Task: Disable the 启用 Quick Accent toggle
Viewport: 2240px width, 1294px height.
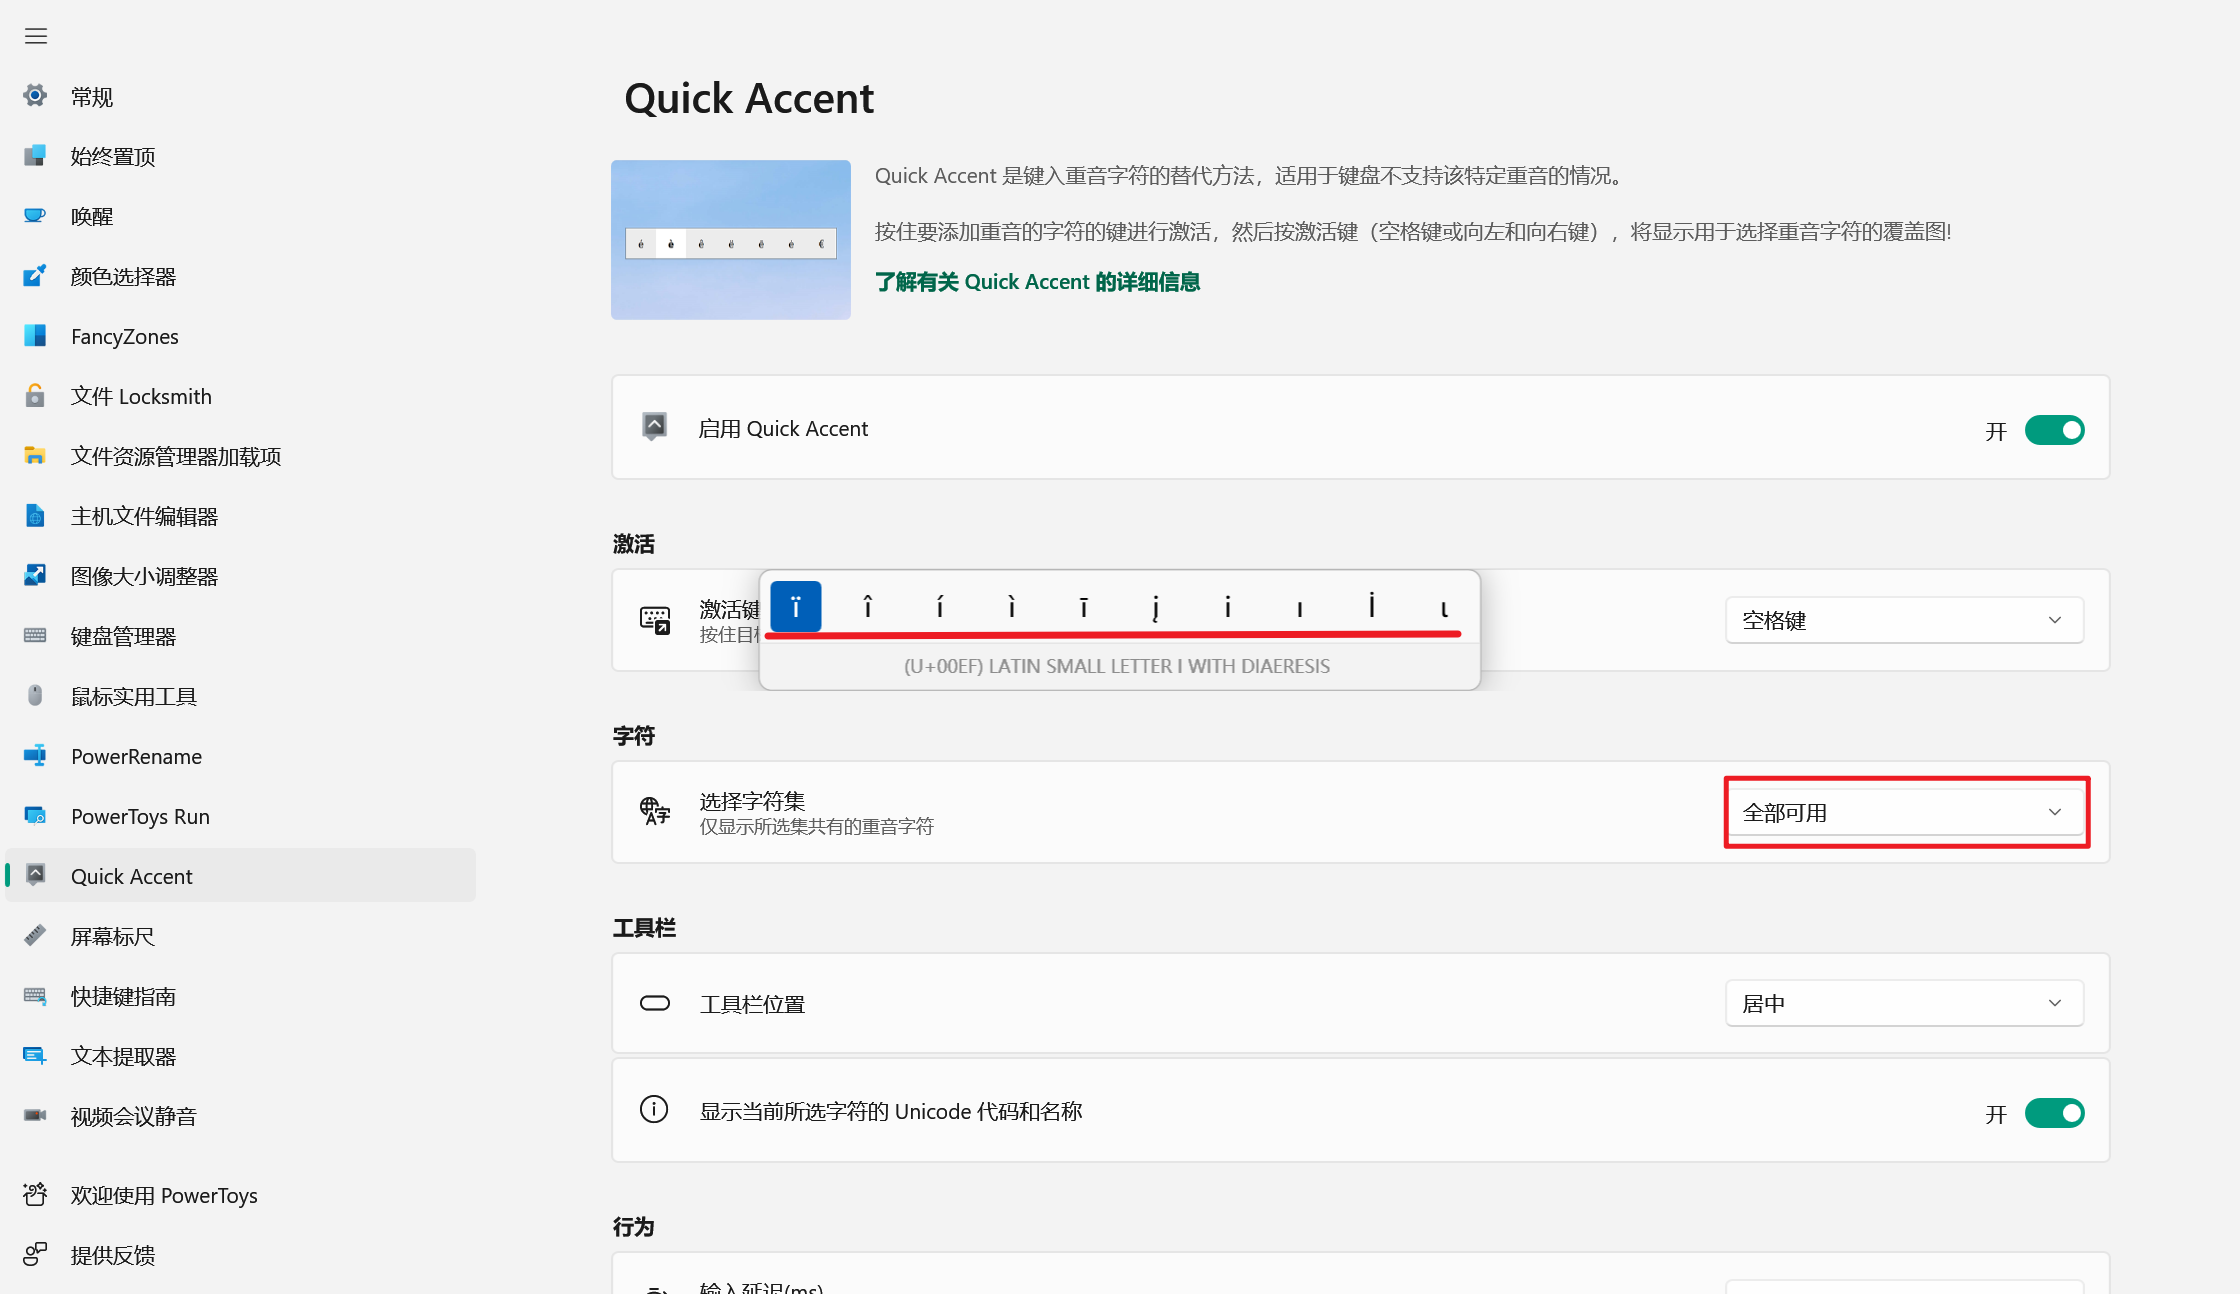Action: point(2054,430)
